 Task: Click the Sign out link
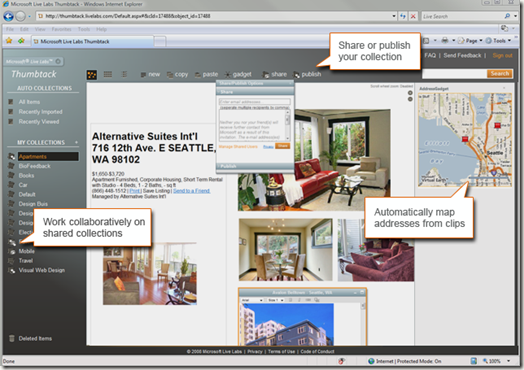[x=502, y=55]
